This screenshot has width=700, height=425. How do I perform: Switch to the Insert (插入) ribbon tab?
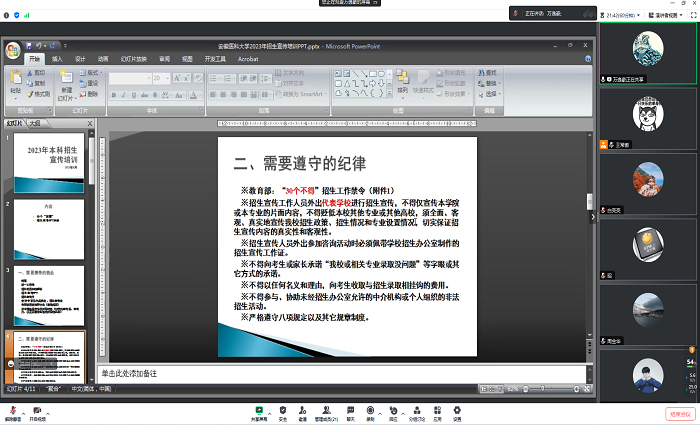point(57,59)
